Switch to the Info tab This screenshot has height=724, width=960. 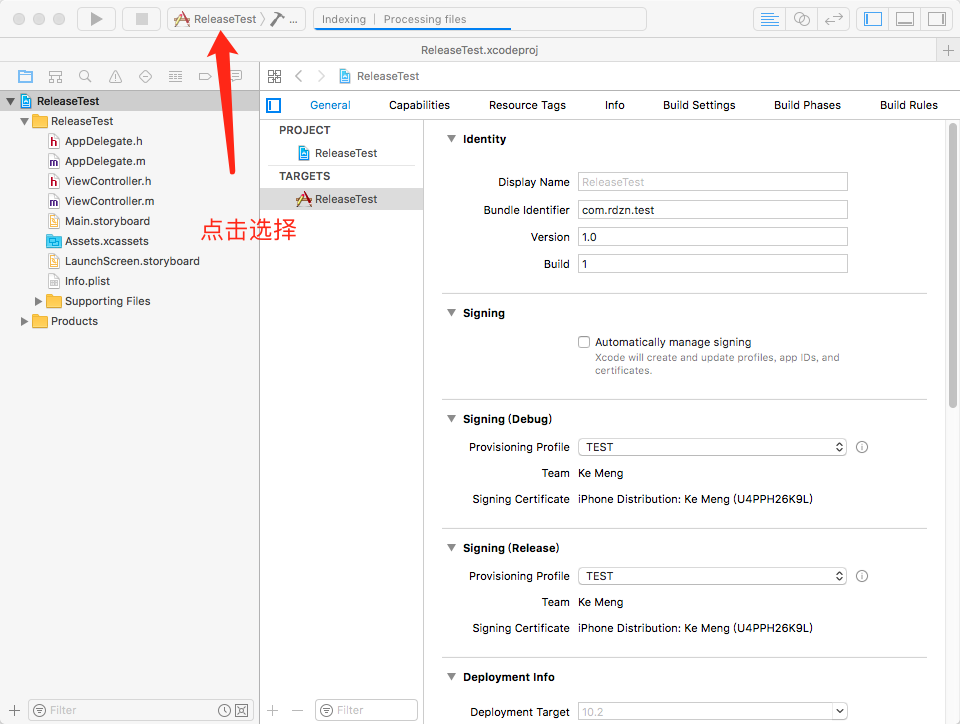point(615,105)
